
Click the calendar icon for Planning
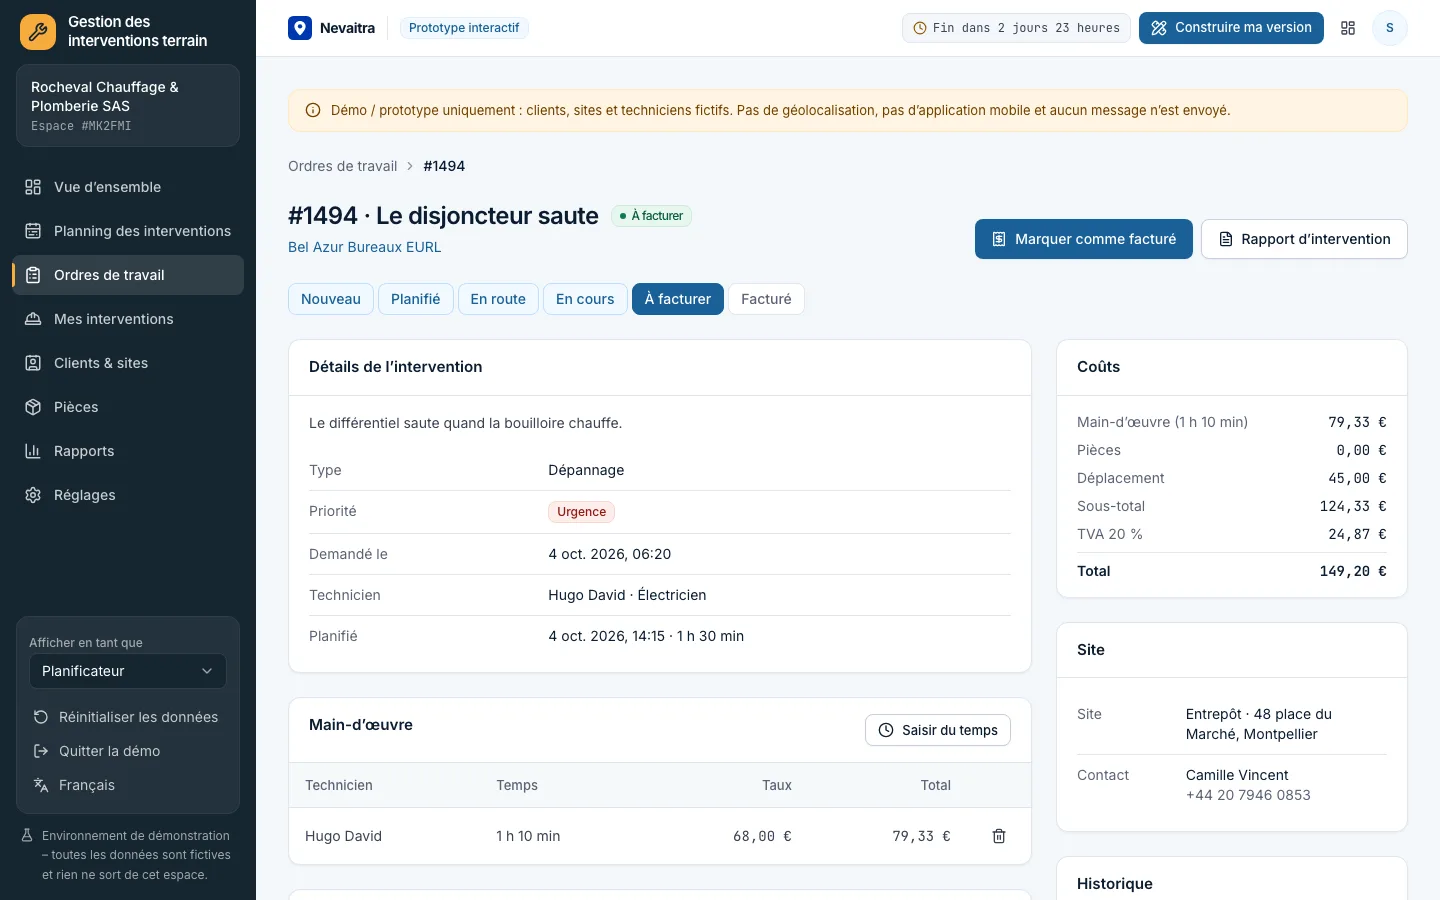(x=33, y=231)
